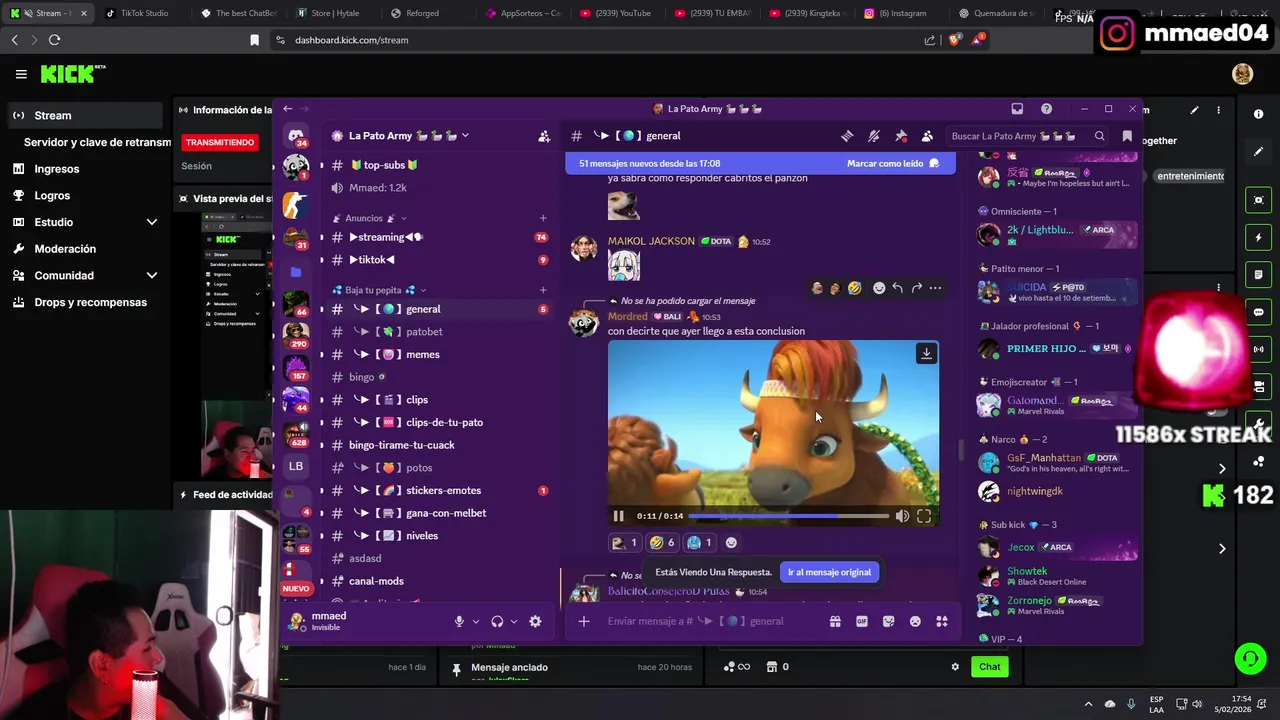
Task: Seek in the chat video progress bar
Action: point(789,516)
